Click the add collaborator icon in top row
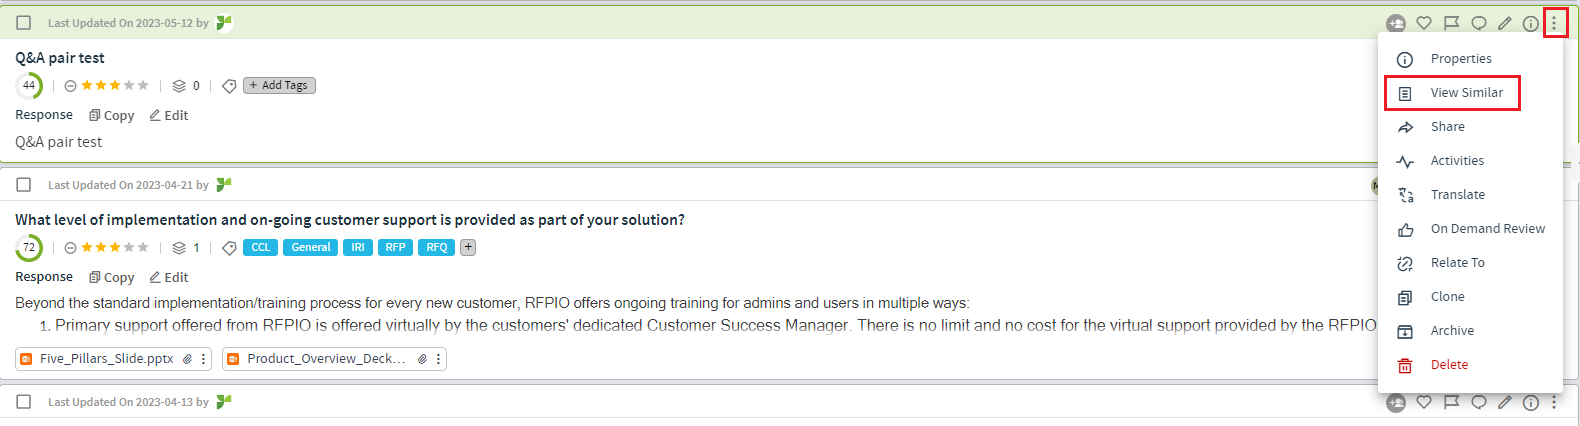The width and height of the screenshot is (1580, 426). tap(1396, 23)
